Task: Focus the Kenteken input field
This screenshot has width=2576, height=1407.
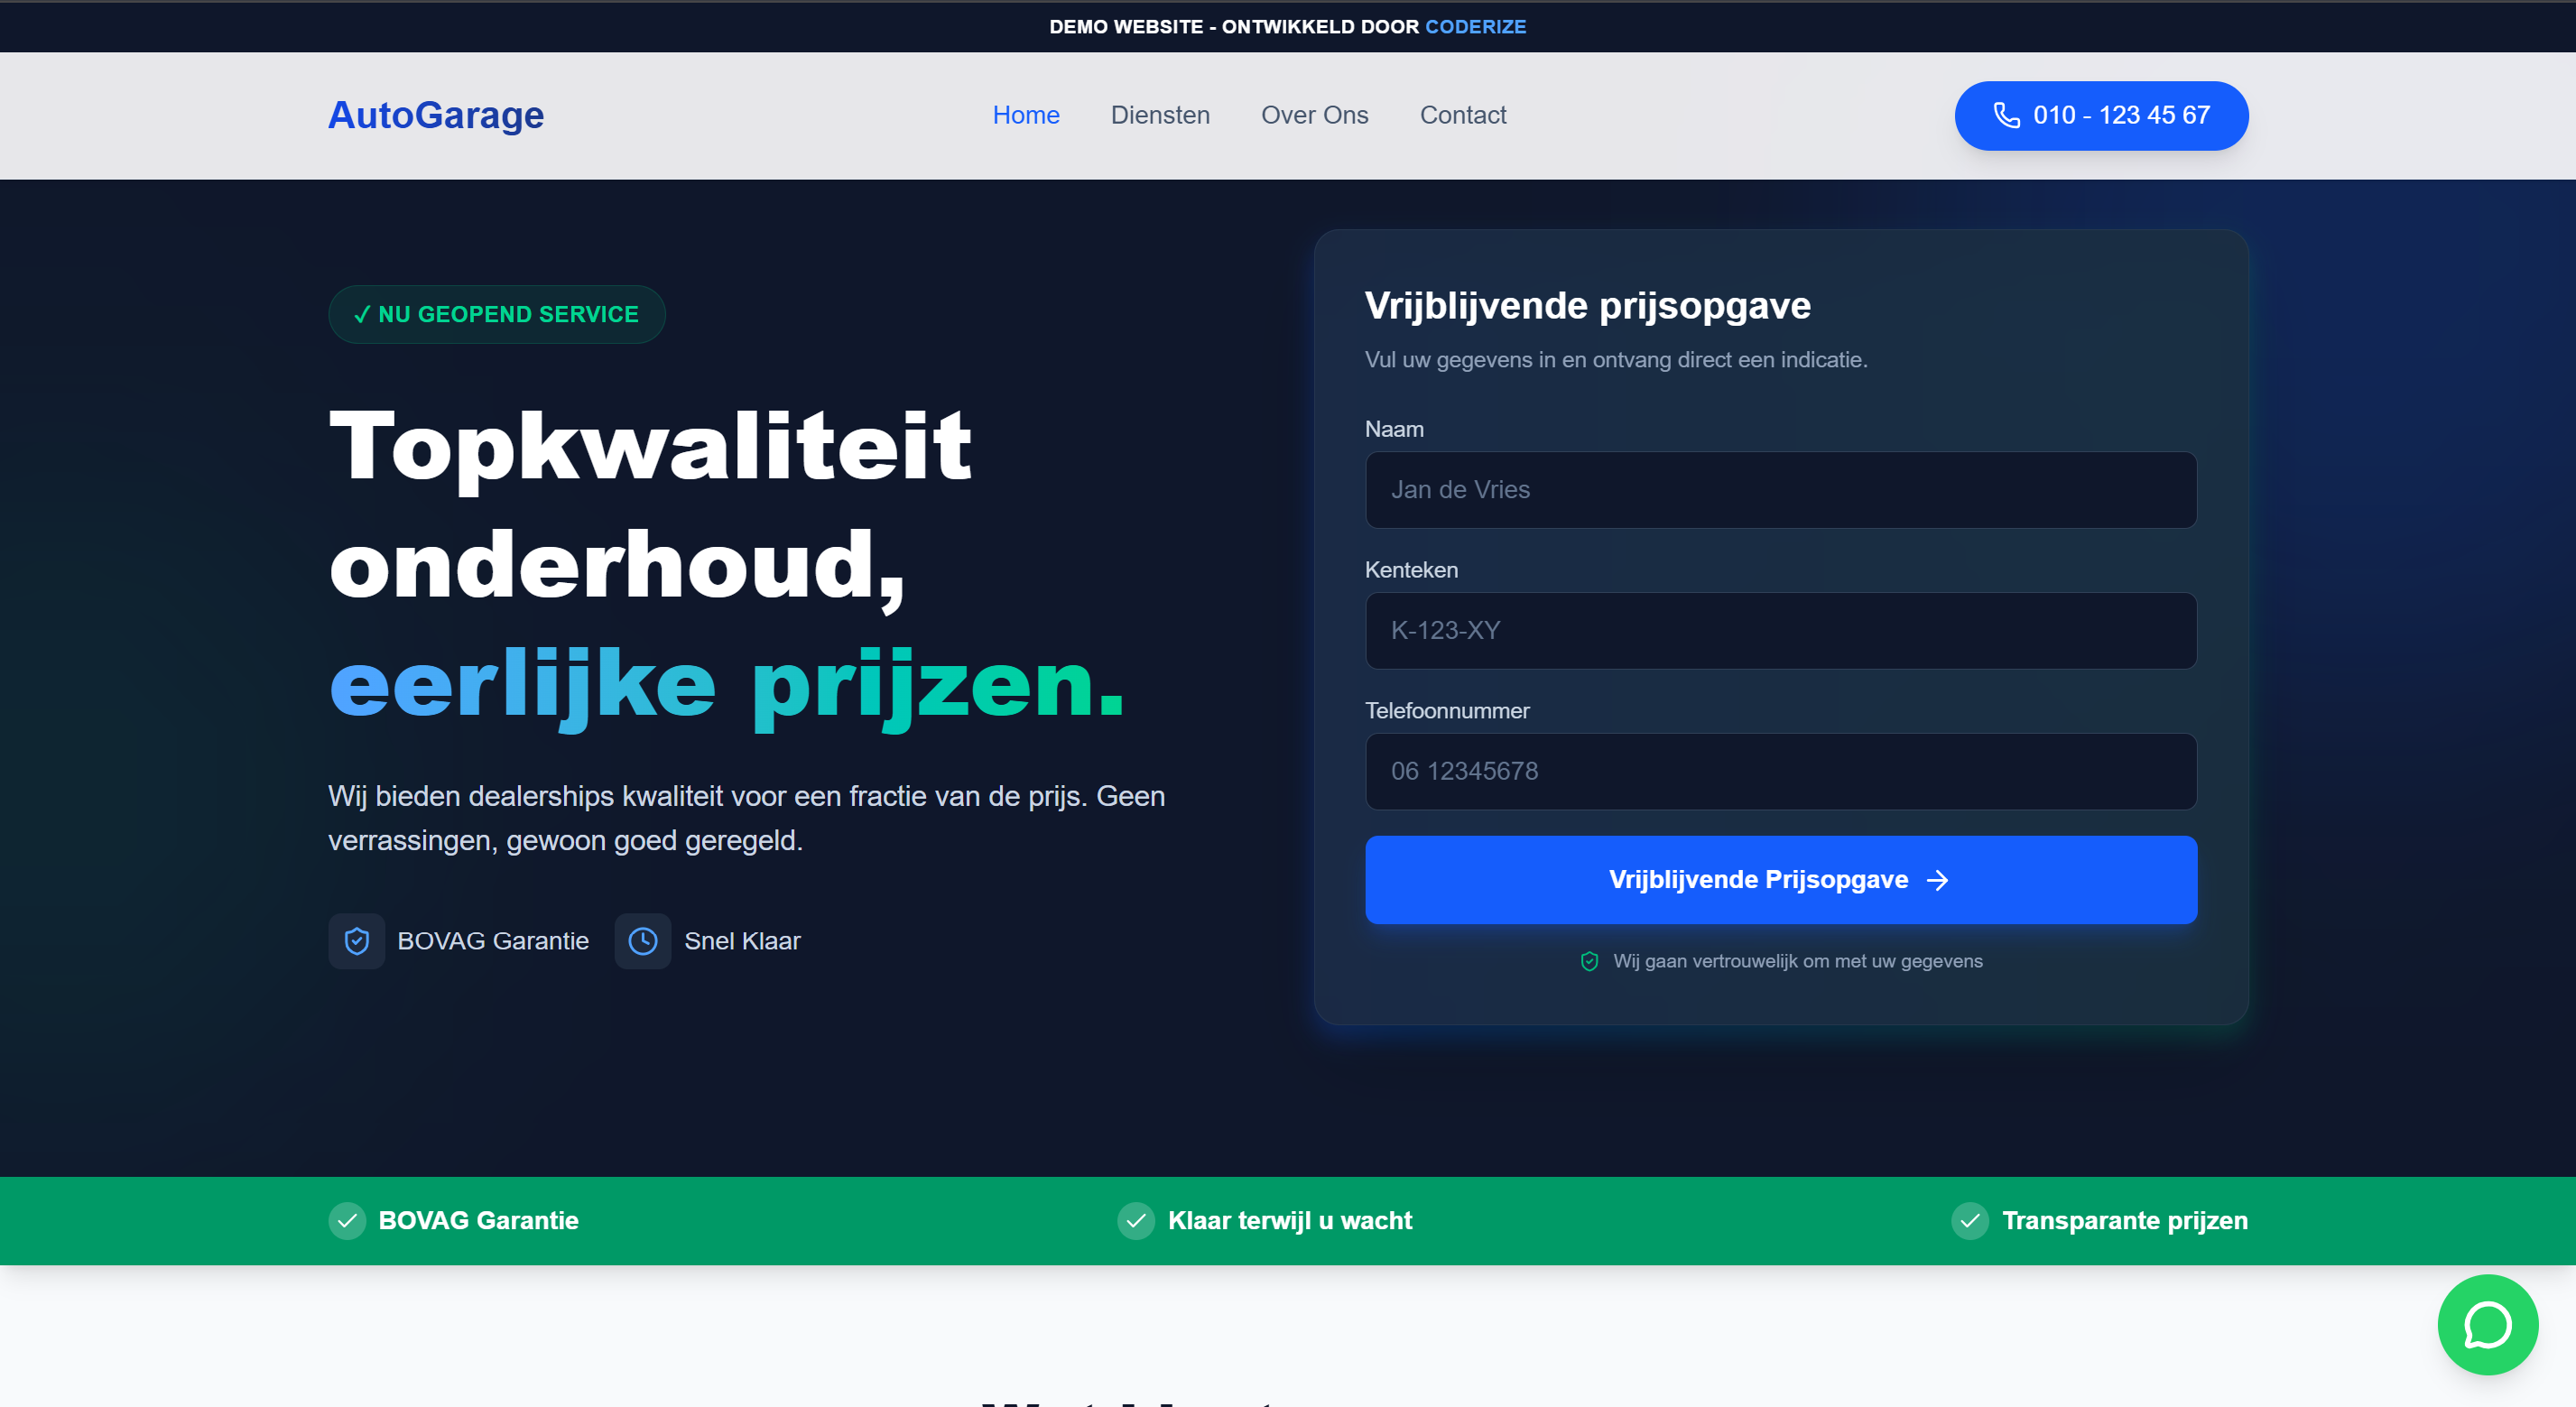Action: [1780, 630]
